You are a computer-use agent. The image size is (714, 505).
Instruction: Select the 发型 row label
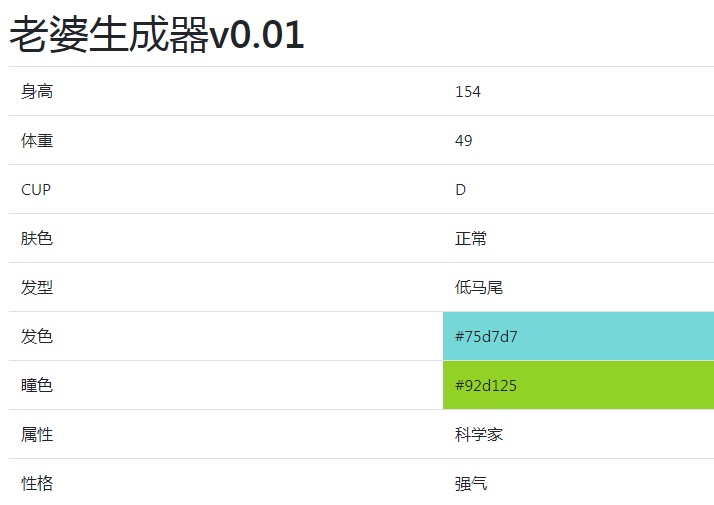[37, 287]
